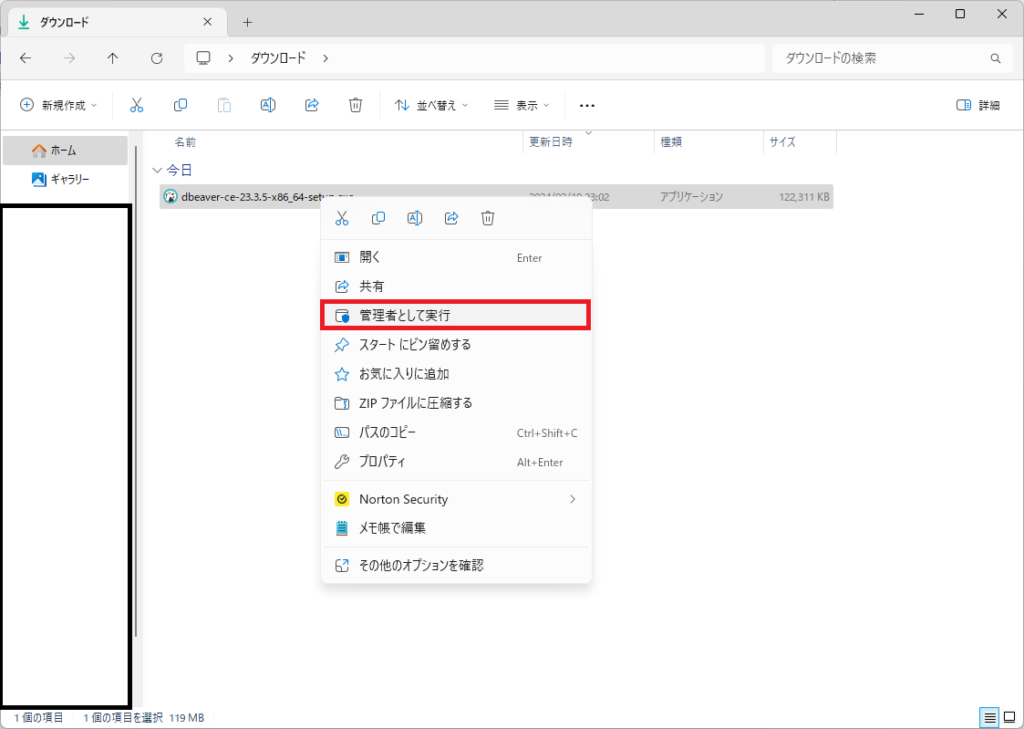This screenshot has height=729, width=1024.
Task: Click Delete icon in context menu
Action: [x=488, y=218]
